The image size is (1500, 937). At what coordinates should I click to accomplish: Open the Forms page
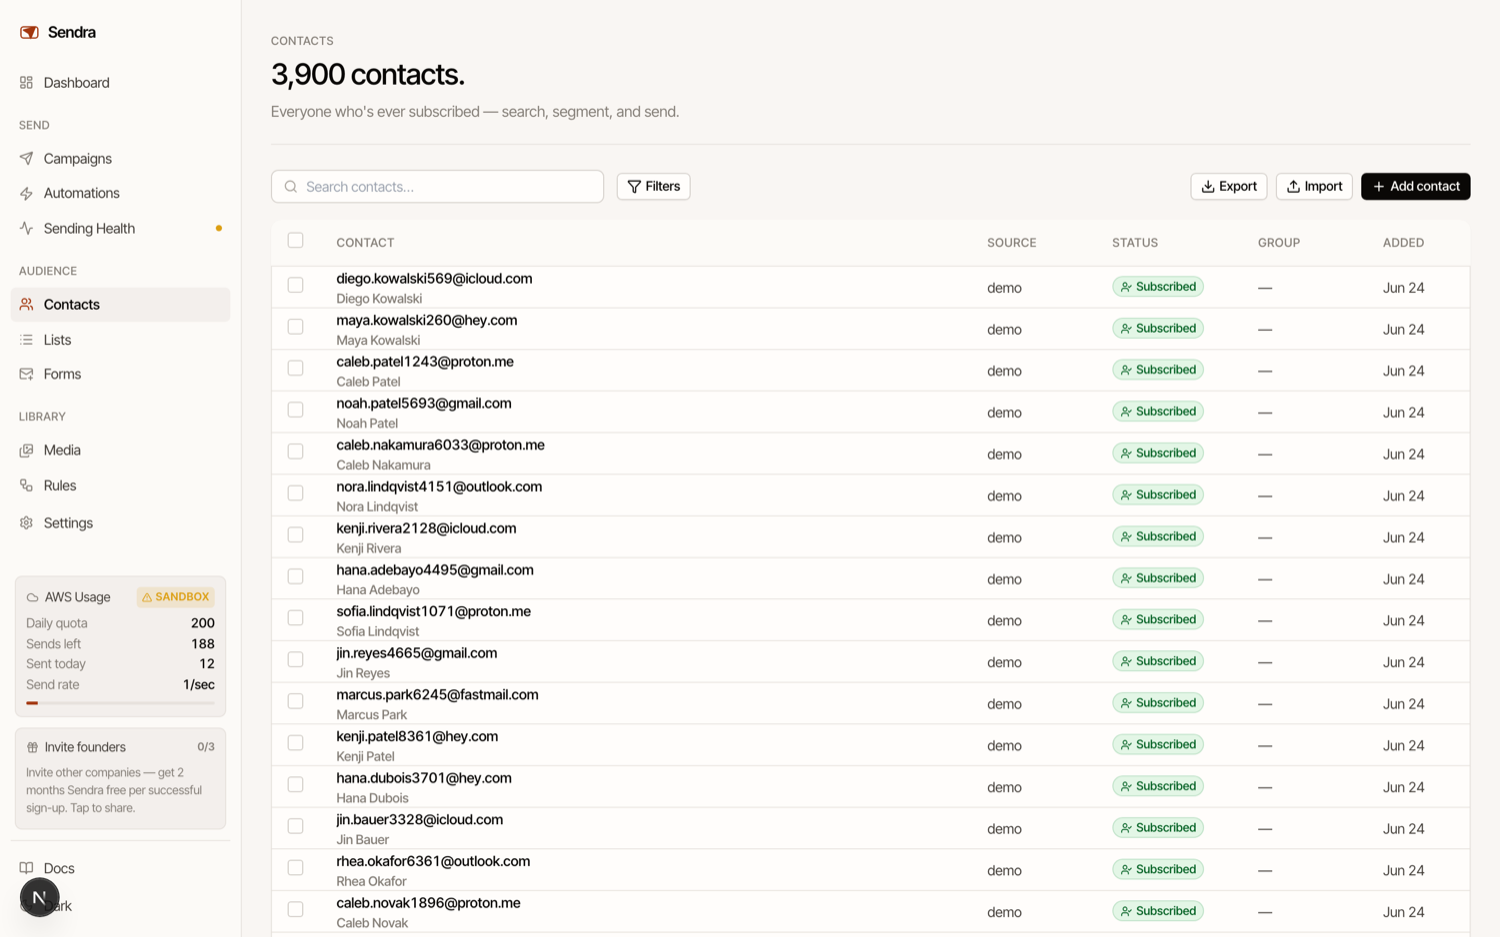(x=120, y=374)
